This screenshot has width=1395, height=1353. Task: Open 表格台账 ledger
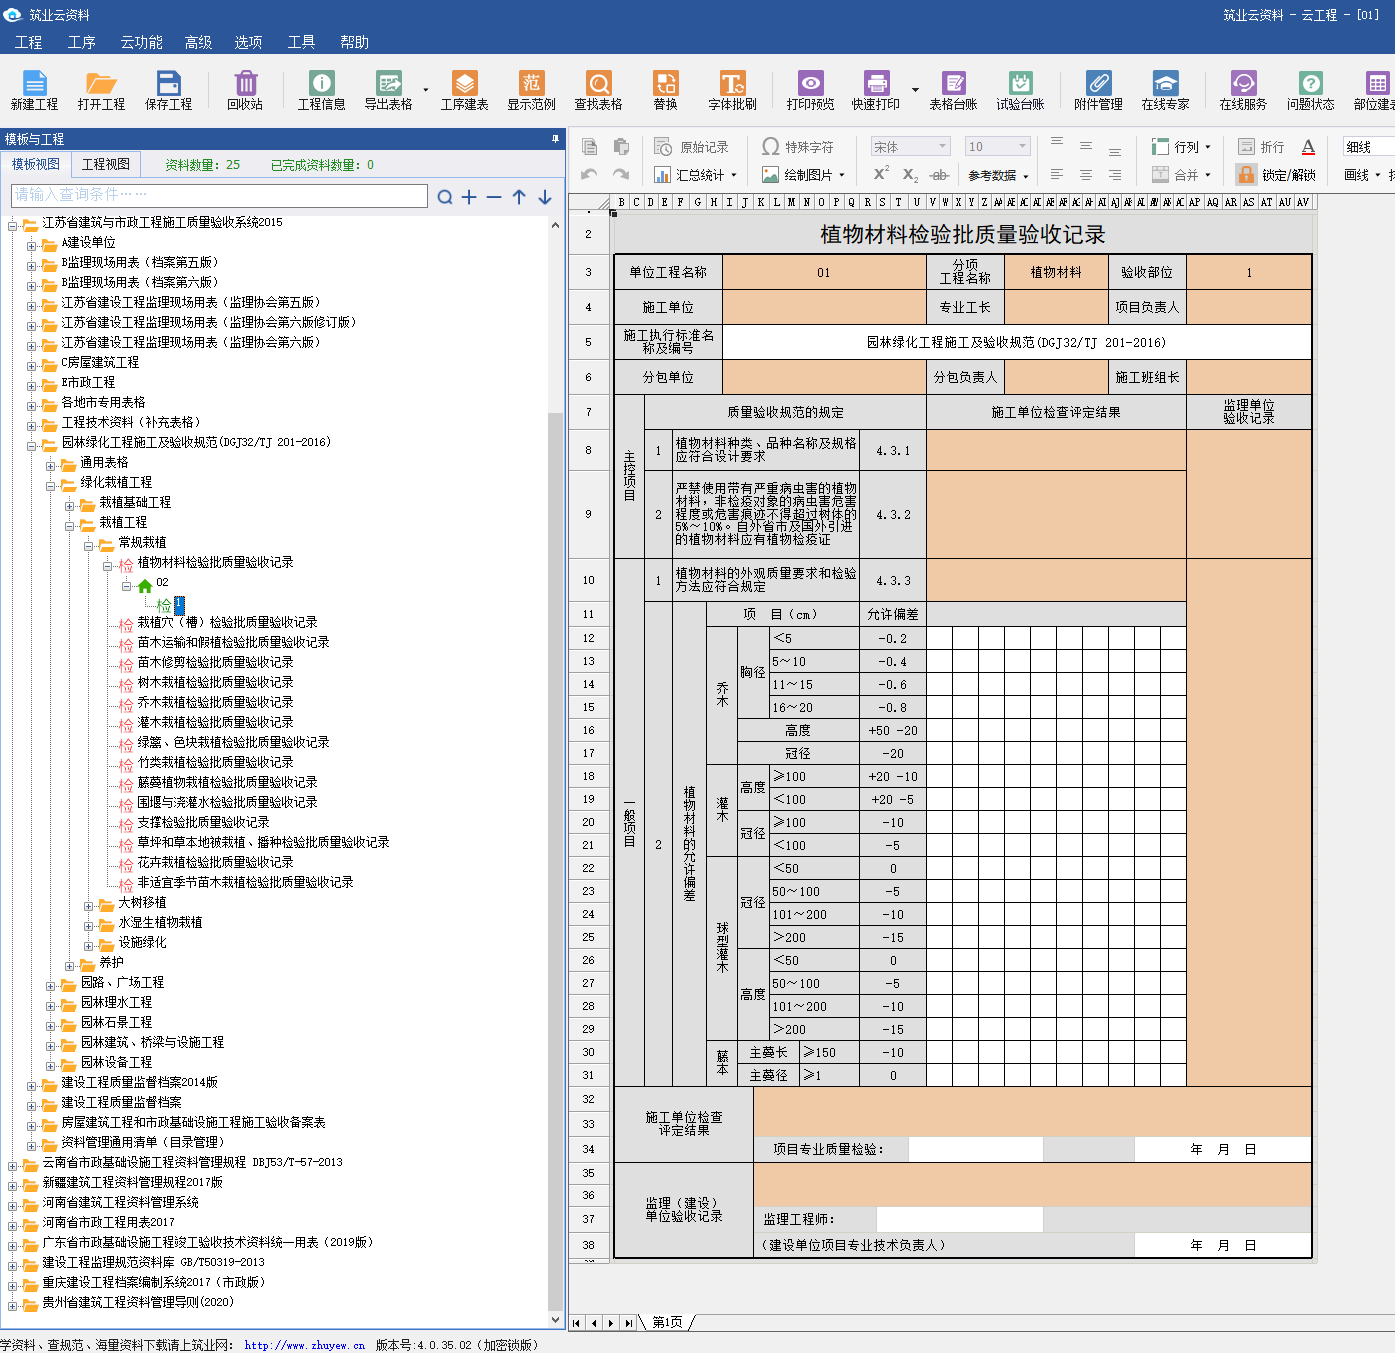[953, 90]
